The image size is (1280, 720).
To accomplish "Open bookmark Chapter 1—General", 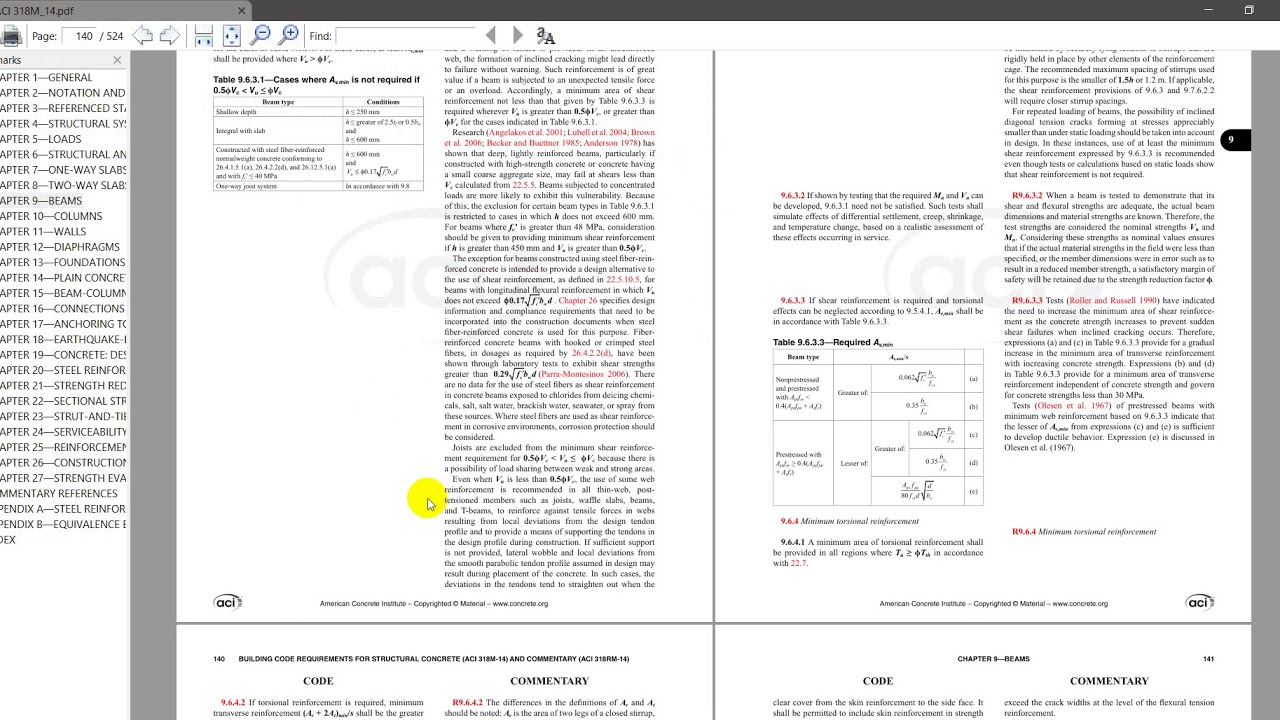I will coord(46,78).
